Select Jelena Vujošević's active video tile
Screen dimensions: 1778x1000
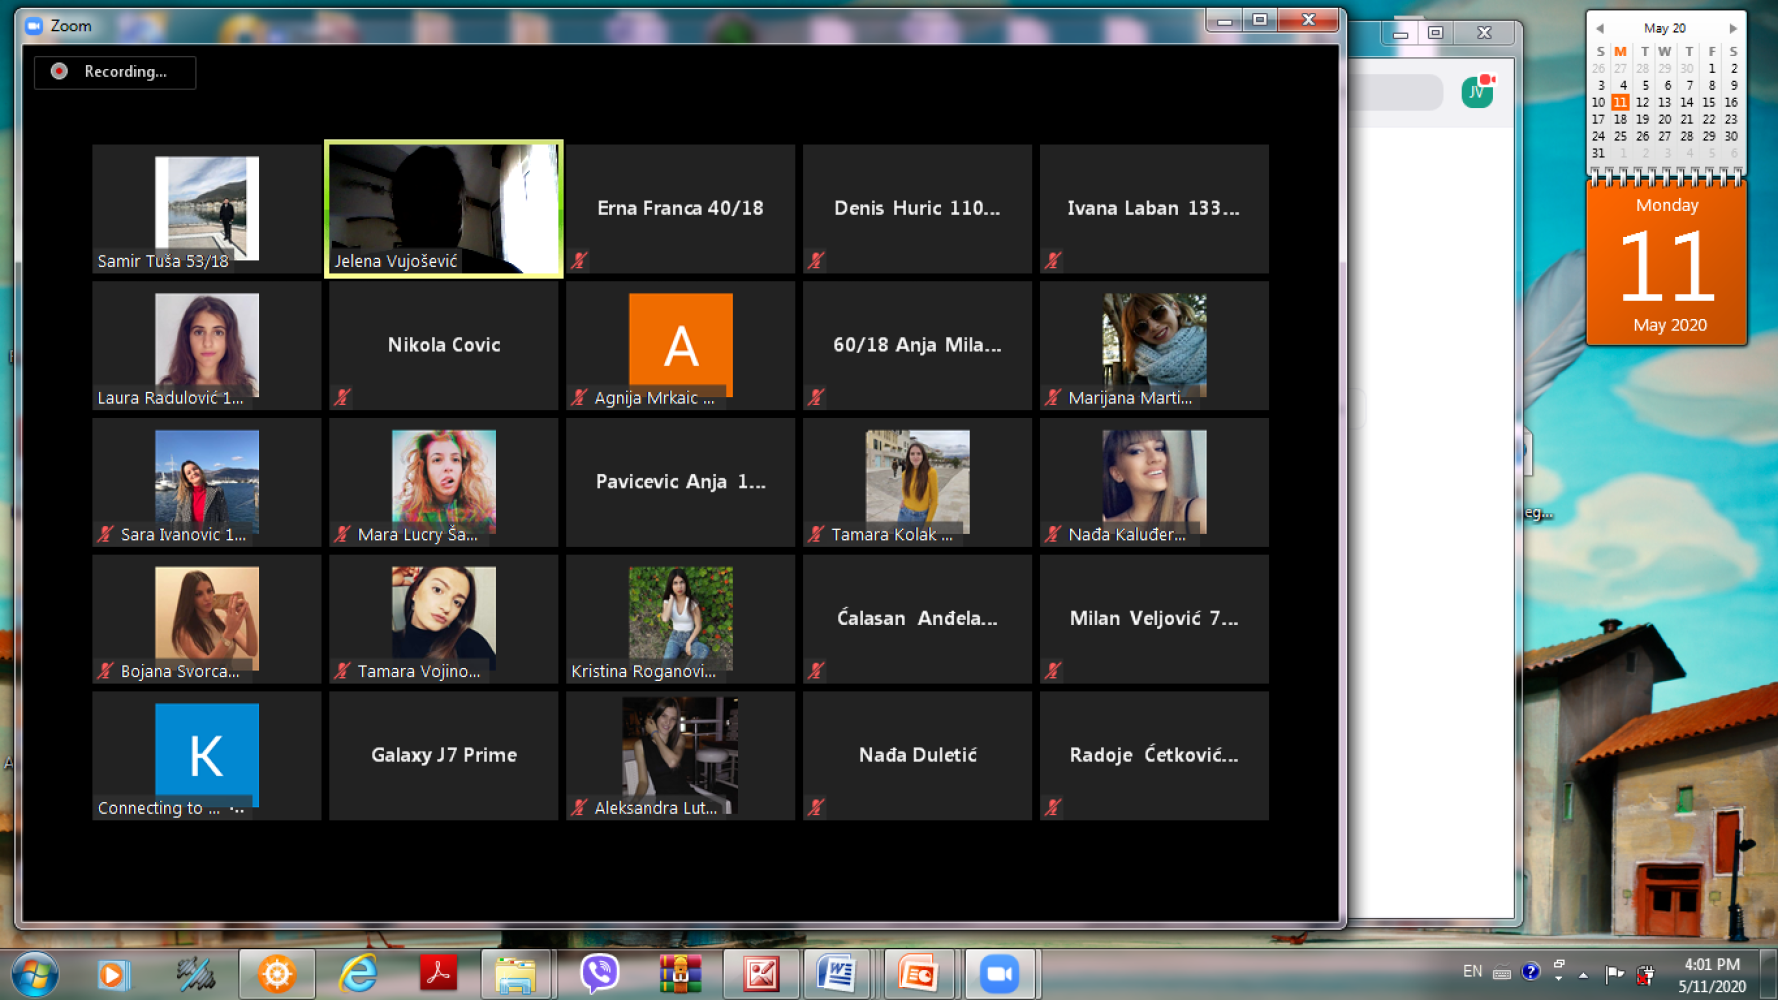[x=444, y=208]
